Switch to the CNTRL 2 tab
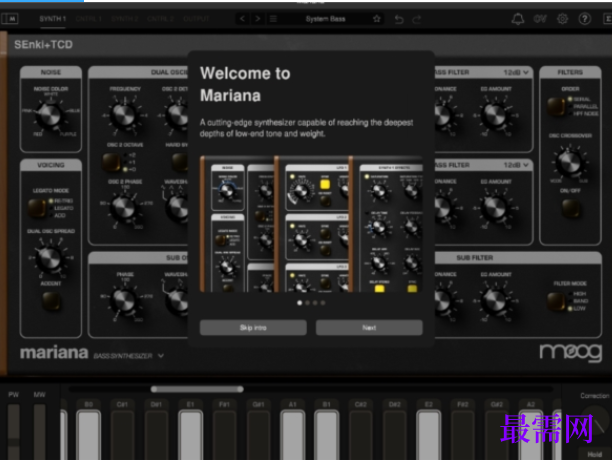Screen dimensions: 612x460 click(160, 19)
